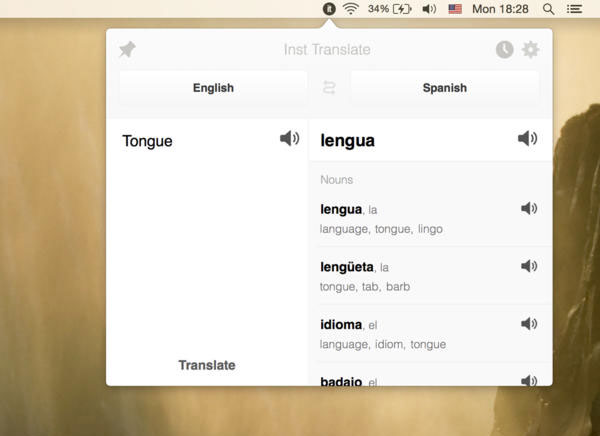This screenshot has width=600, height=436.
Task: Click the Nouns section heading
Action: pos(336,180)
